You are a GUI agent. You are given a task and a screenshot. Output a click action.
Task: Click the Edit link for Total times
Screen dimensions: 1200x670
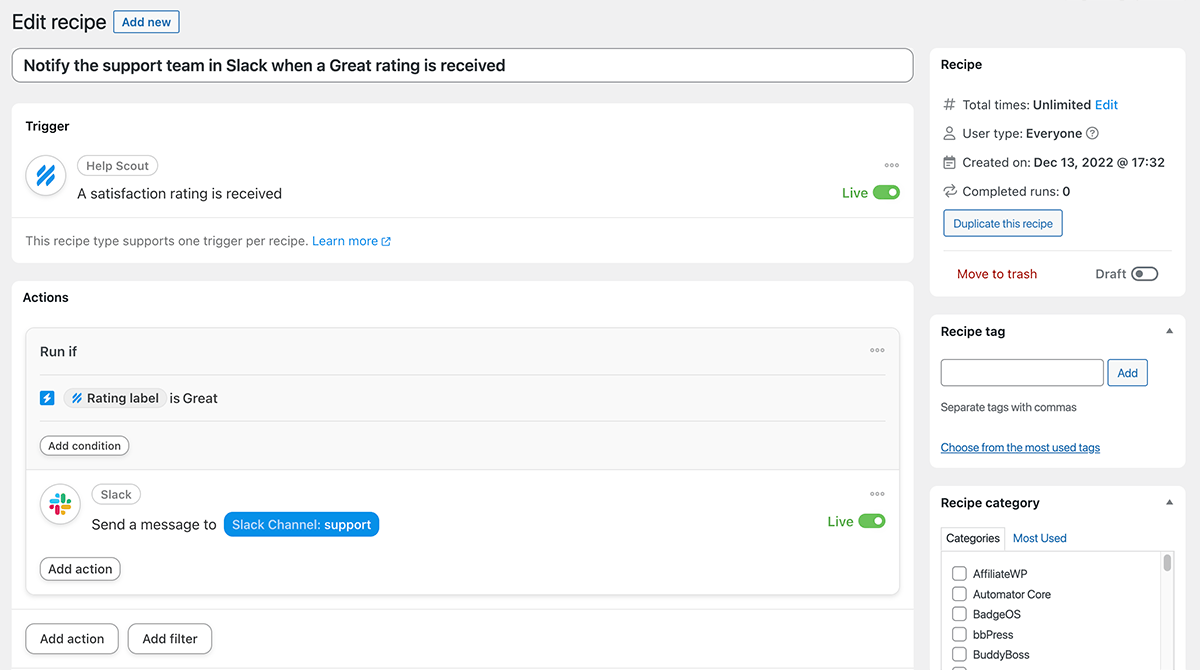pos(1106,104)
